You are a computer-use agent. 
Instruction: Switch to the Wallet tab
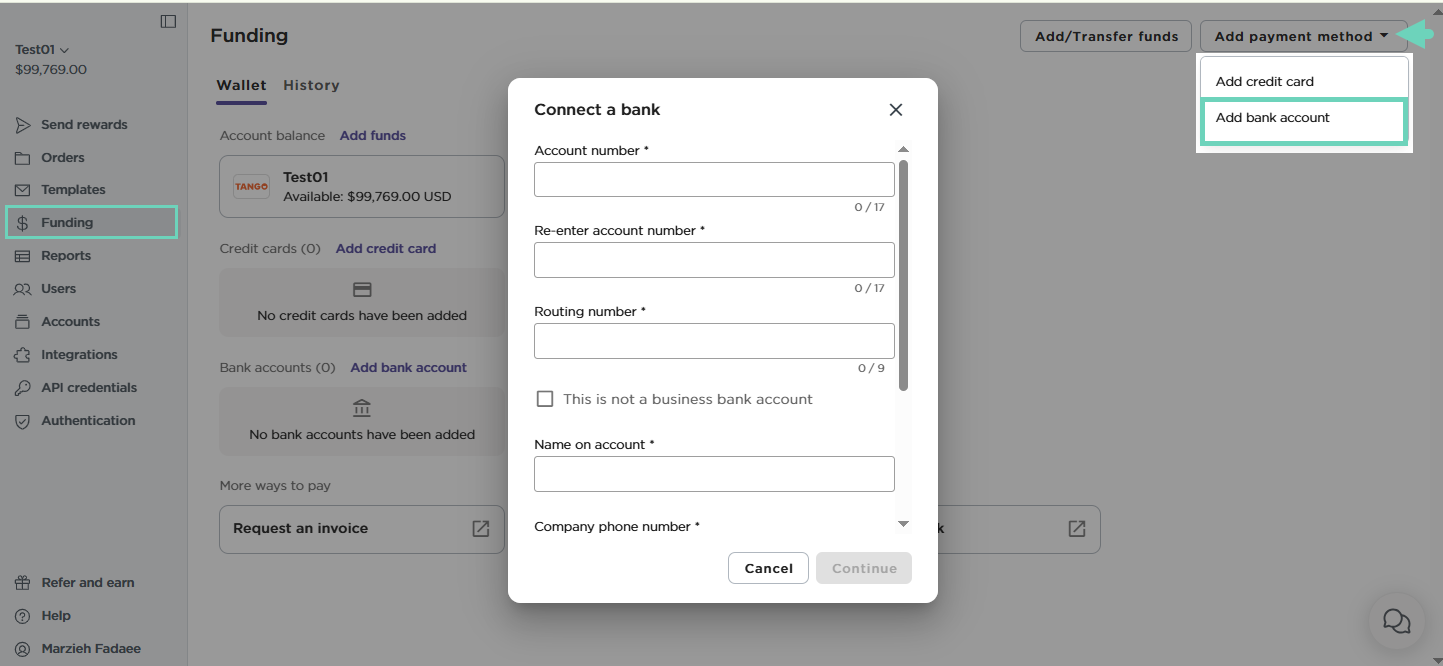241,85
